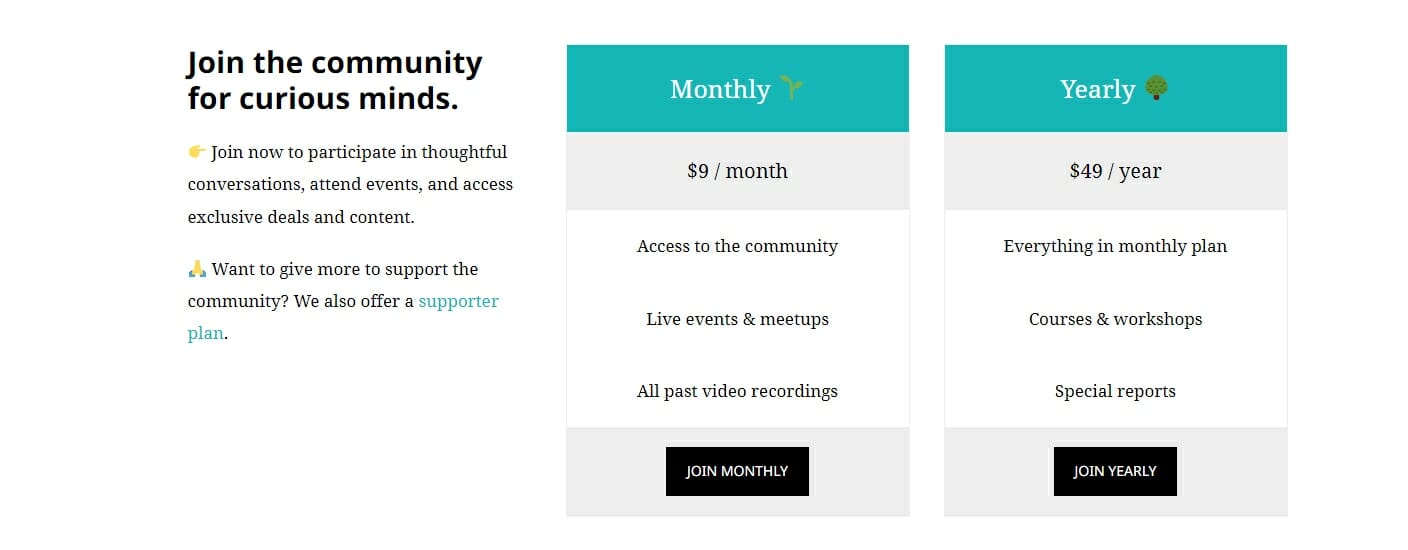
Task: Open the supporter plan link
Action: pyautogui.click(x=343, y=317)
